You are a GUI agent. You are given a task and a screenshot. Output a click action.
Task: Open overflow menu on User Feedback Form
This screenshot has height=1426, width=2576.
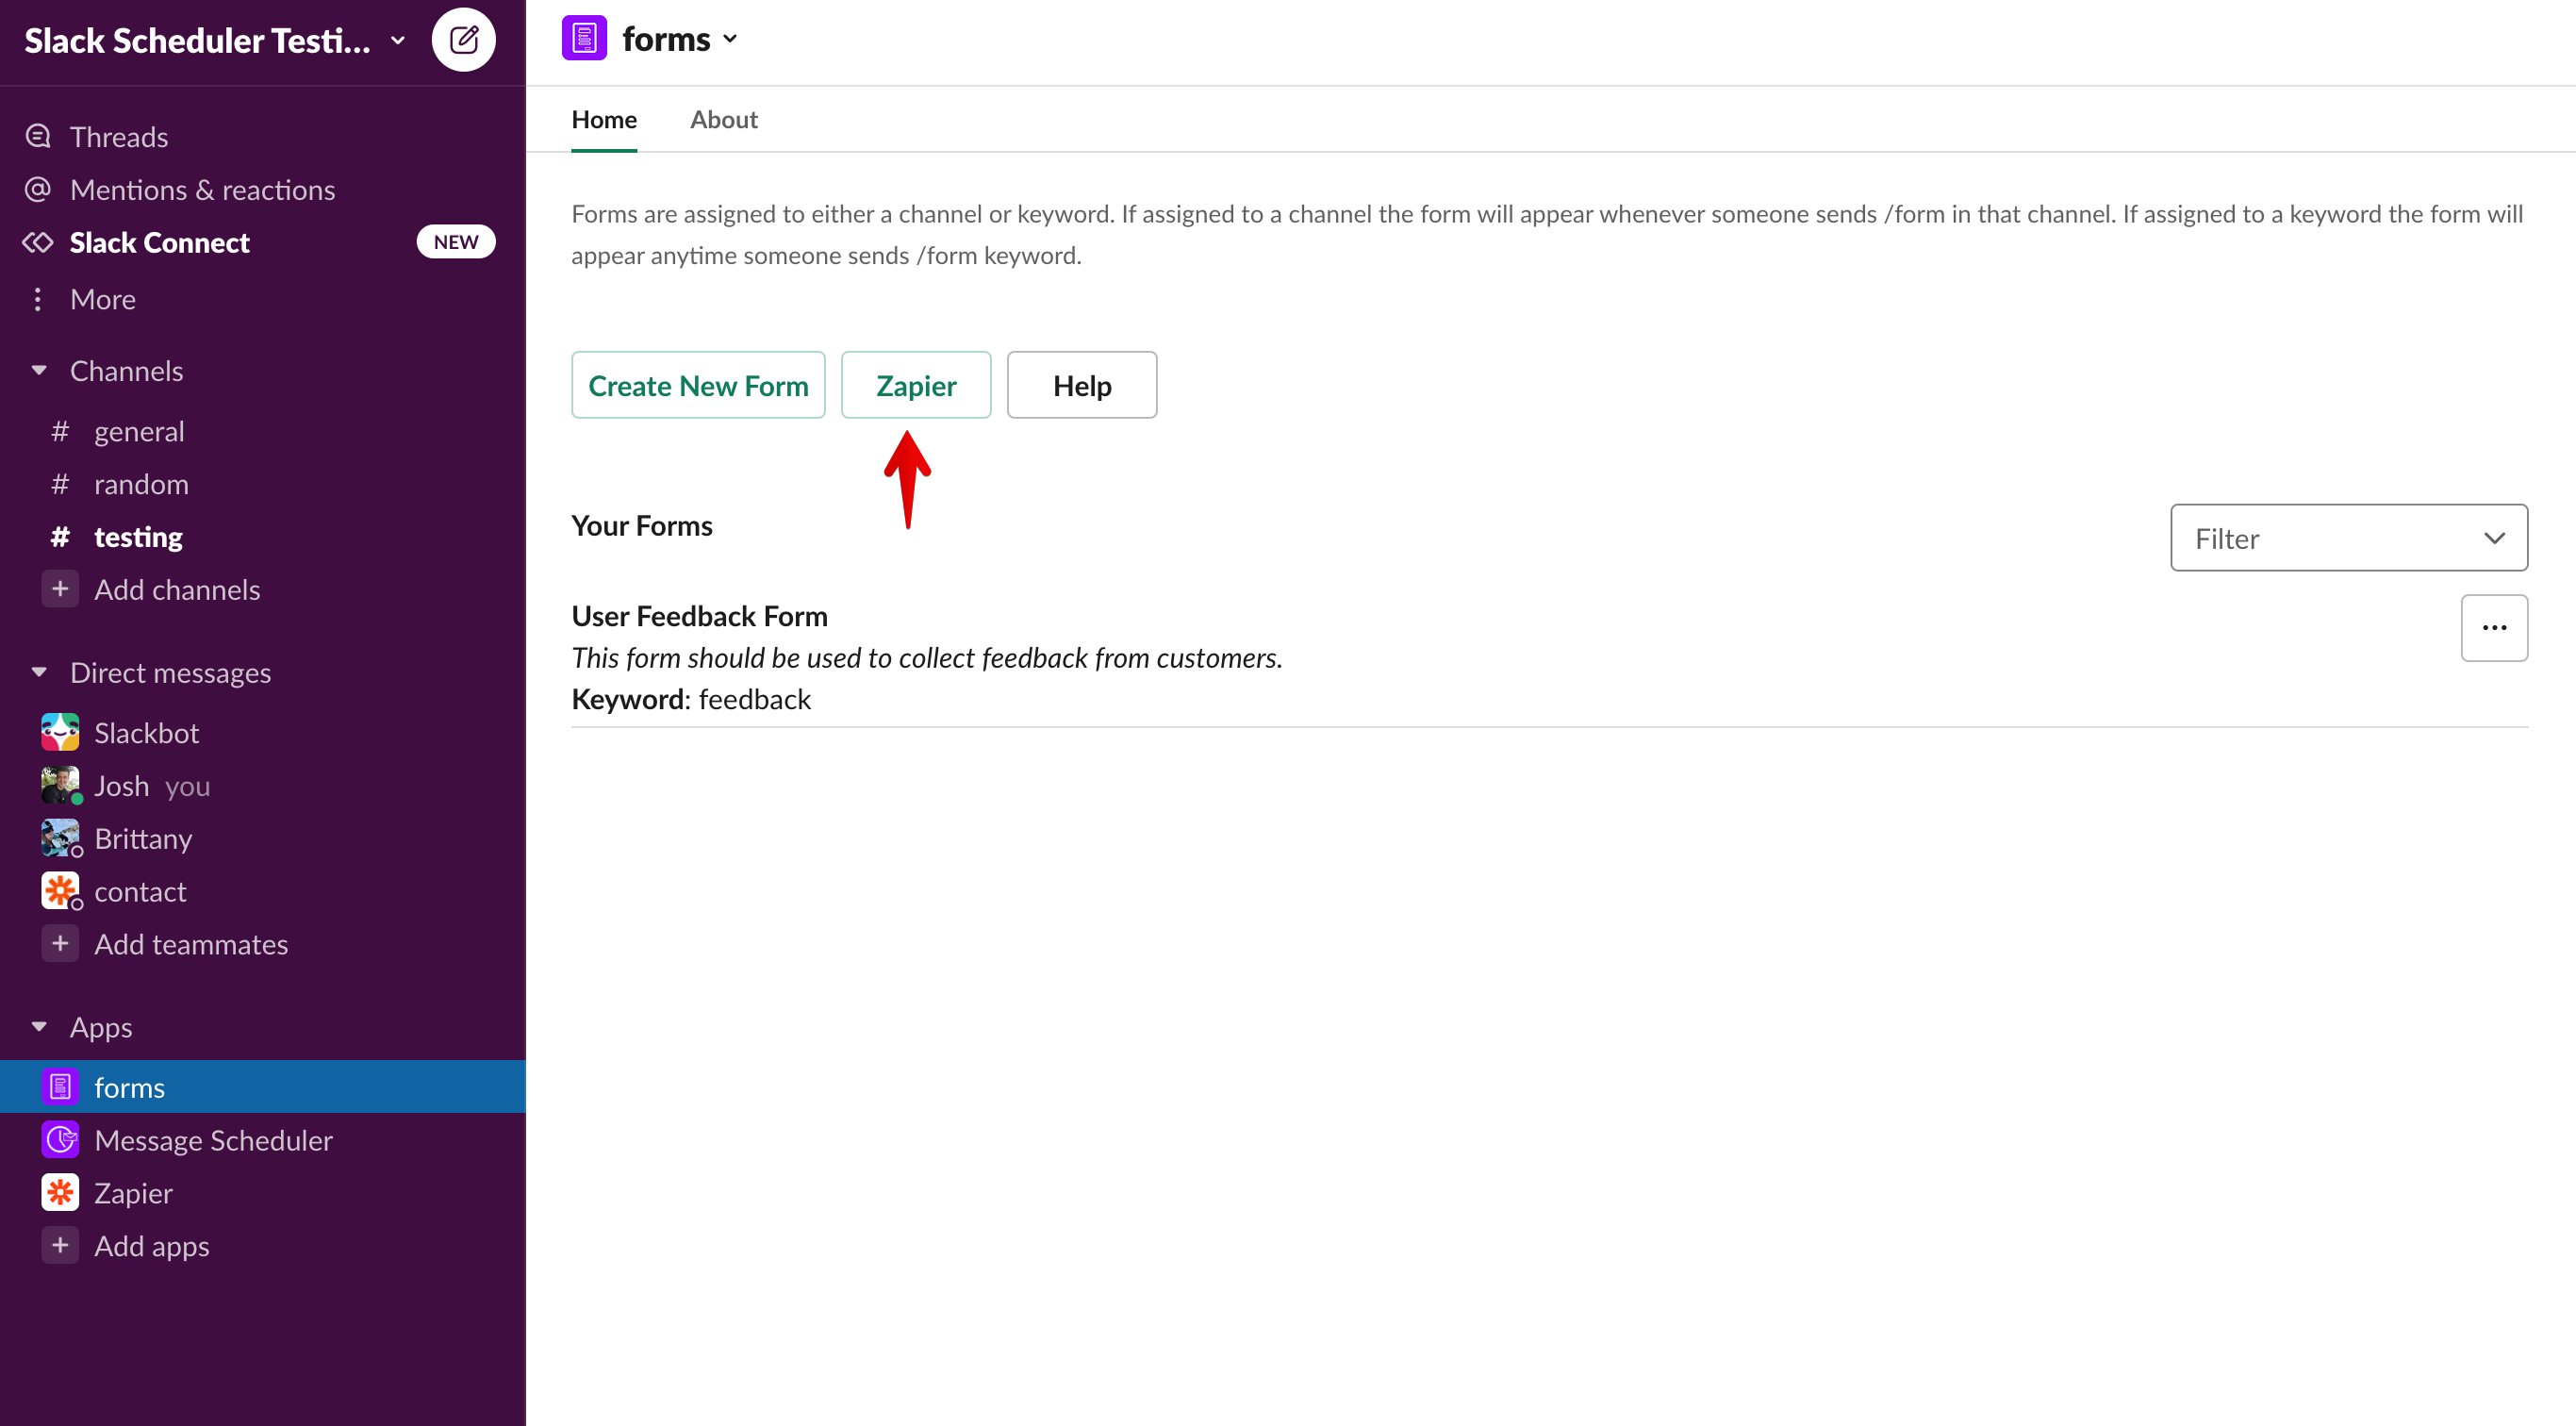(2494, 627)
